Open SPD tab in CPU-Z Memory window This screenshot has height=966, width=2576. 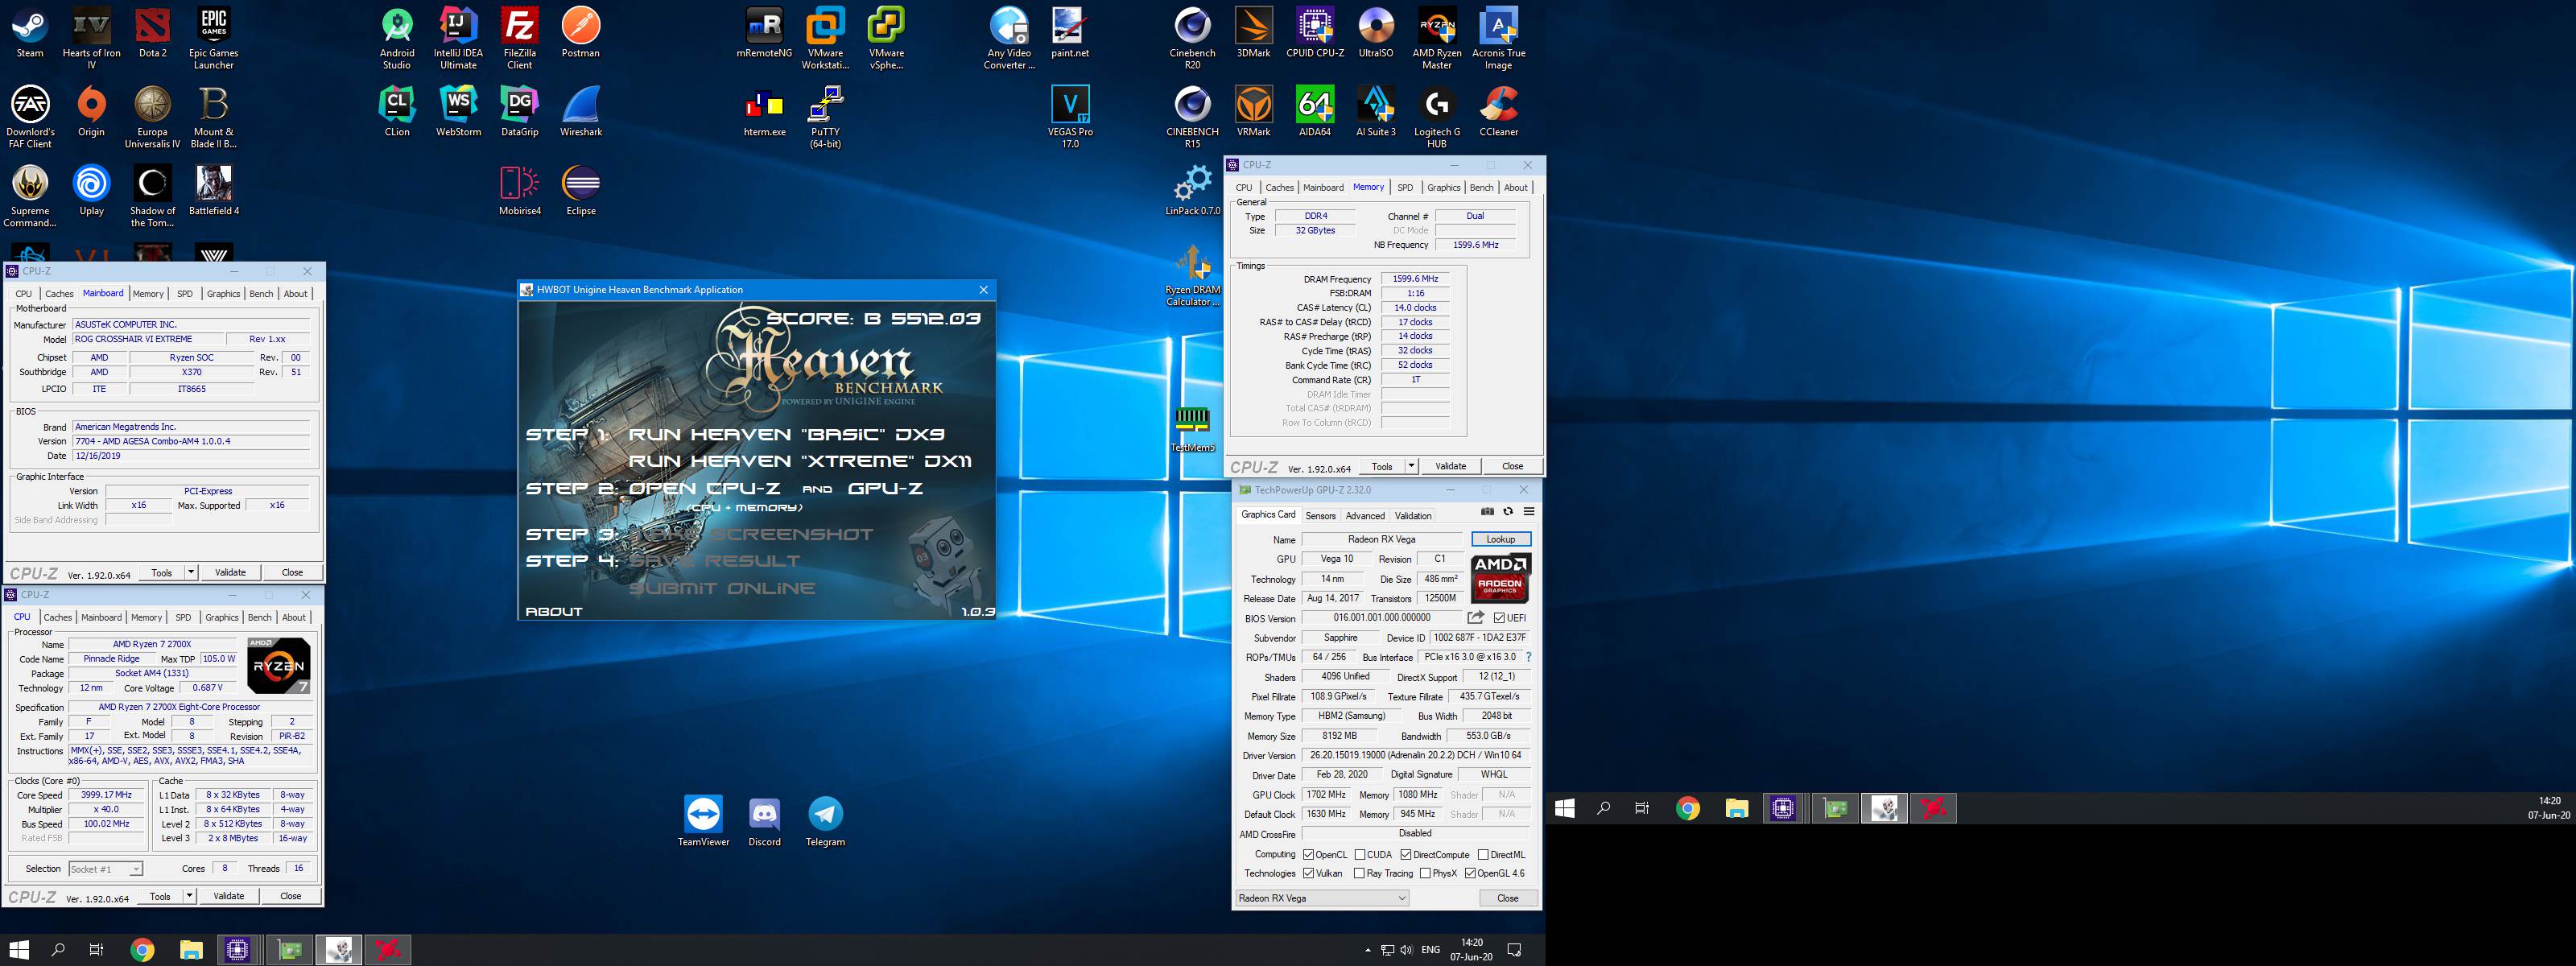click(x=1405, y=188)
